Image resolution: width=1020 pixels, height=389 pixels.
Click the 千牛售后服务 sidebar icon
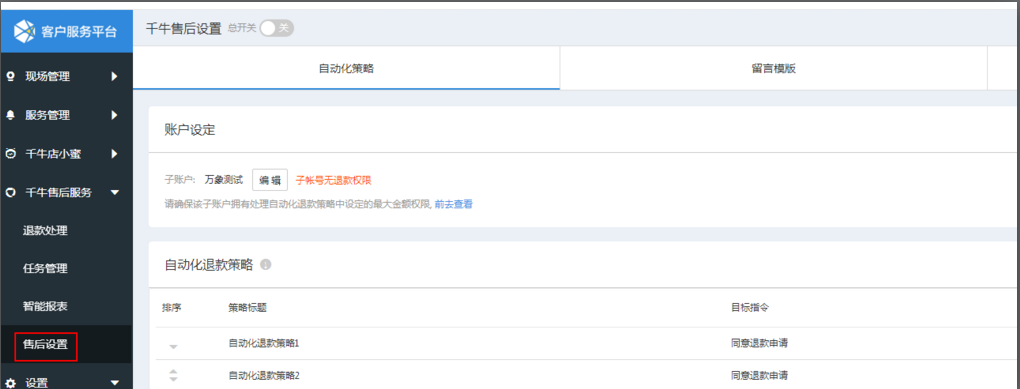tap(10, 193)
